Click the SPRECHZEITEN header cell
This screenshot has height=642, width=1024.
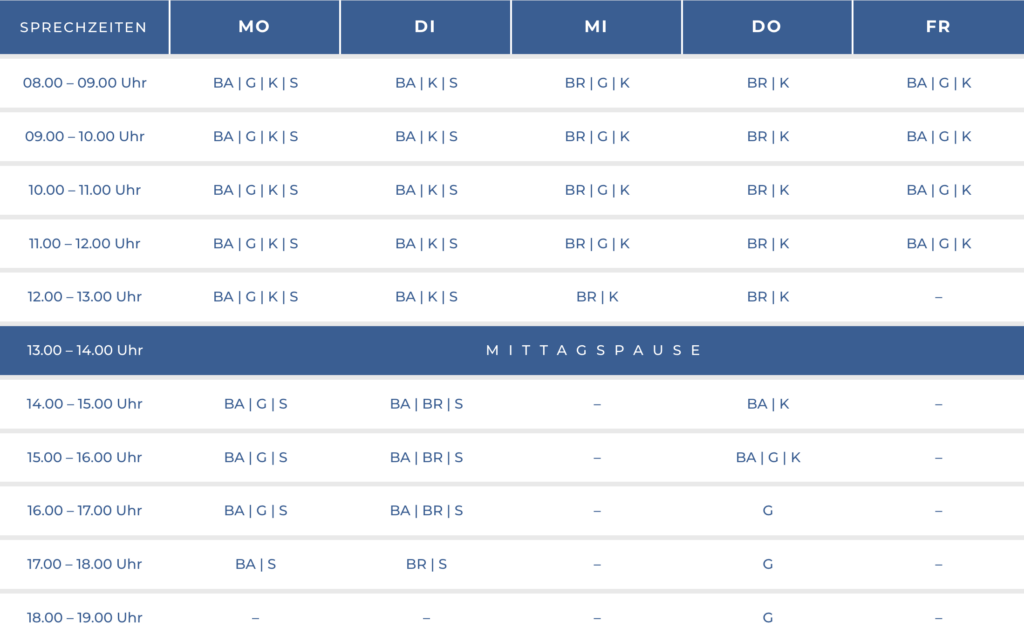pyautogui.click(x=84, y=27)
